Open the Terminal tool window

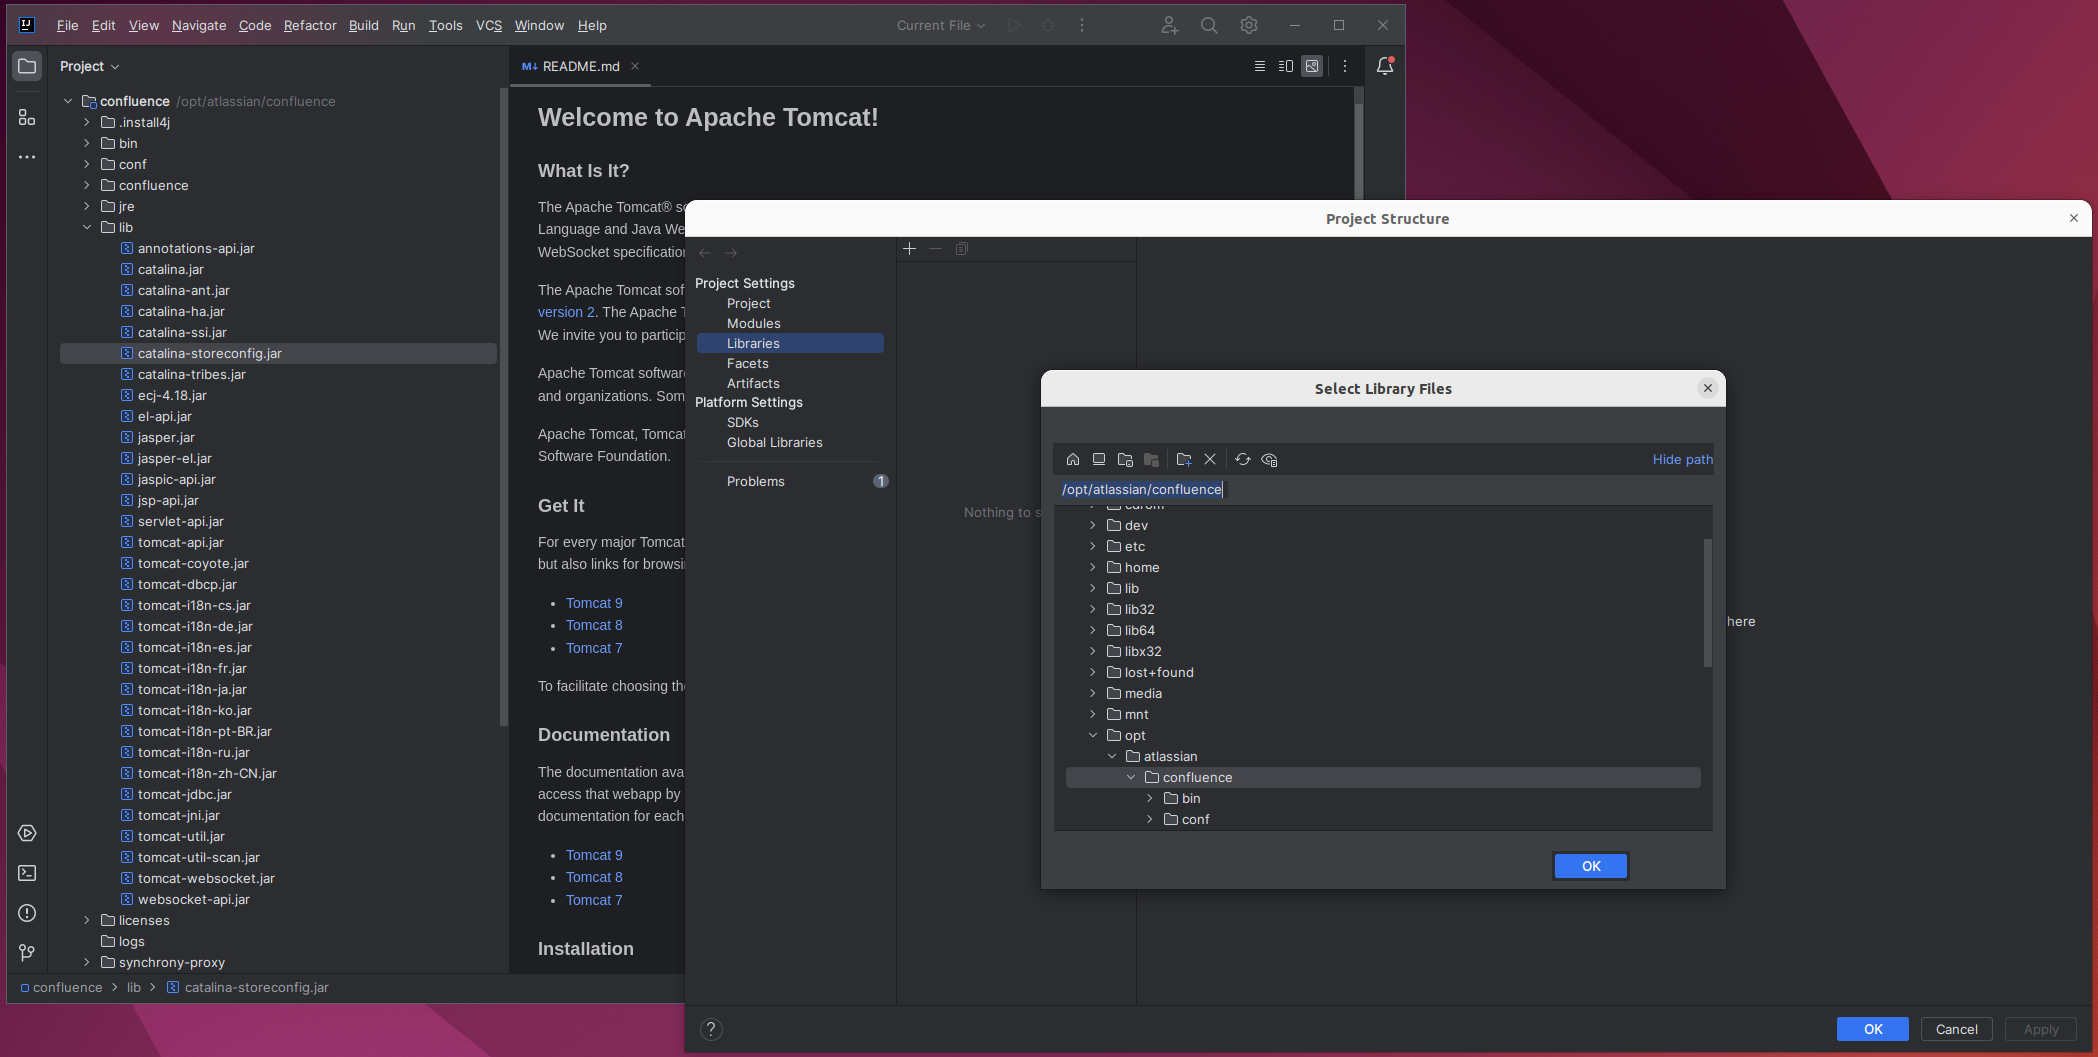point(27,873)
